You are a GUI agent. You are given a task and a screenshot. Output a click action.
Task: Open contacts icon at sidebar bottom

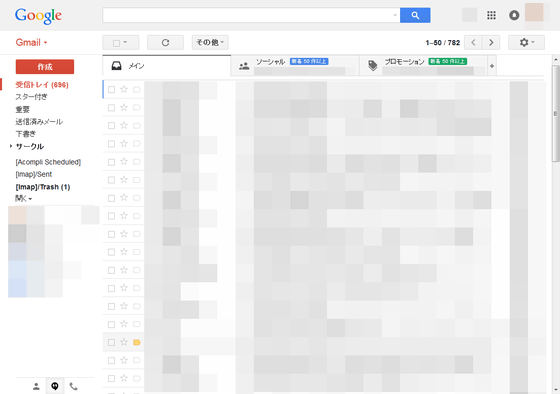click(x=36, y=386)
